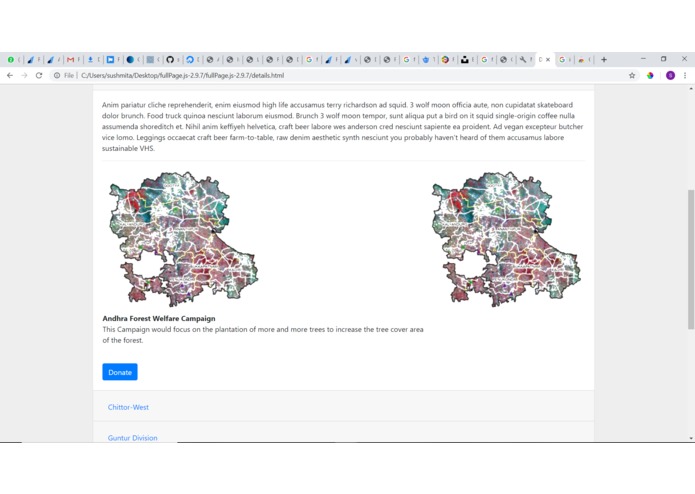Open the colorful extension icon in toolbar
This screenshot has width=695, height=494.
[x=650, y=75]
